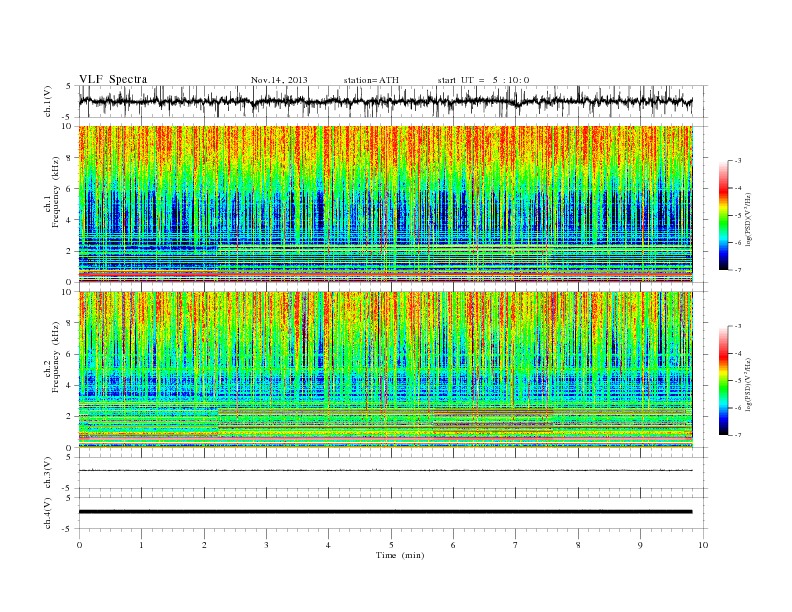Image resolution: width=792 pixels, height=612 pixels.
Task: Select the "Nov.14, 2013" date text
Action: point(279,80)
